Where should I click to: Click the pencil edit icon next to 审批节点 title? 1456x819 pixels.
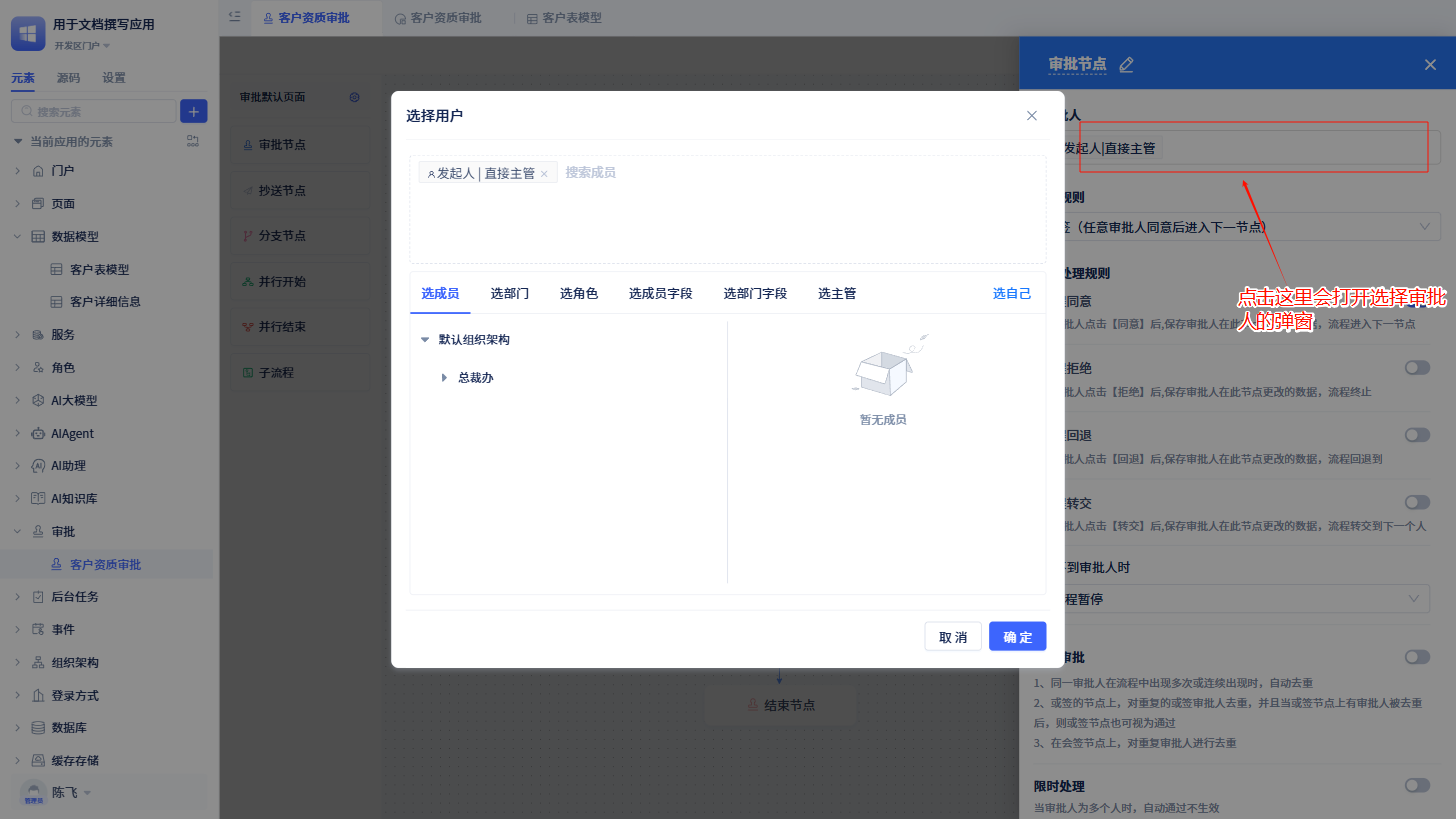coord(1126,64)
